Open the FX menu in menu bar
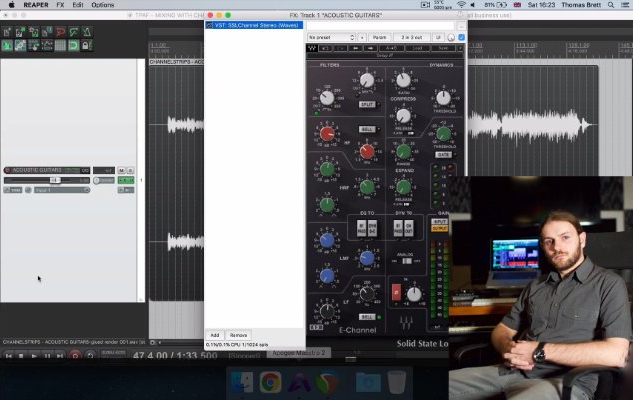Screen dimensions: 633x400 tap(60, 5)
